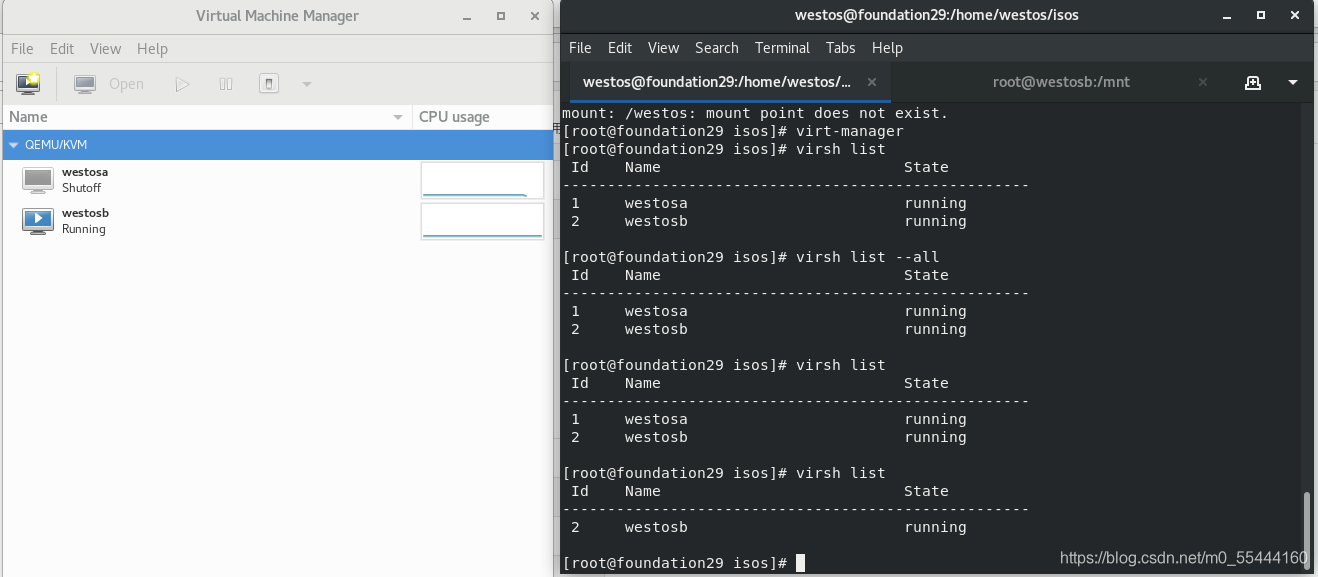Open Terminal menu in the terminal window
Screen dimensions: 1318x577
[782, 47]
